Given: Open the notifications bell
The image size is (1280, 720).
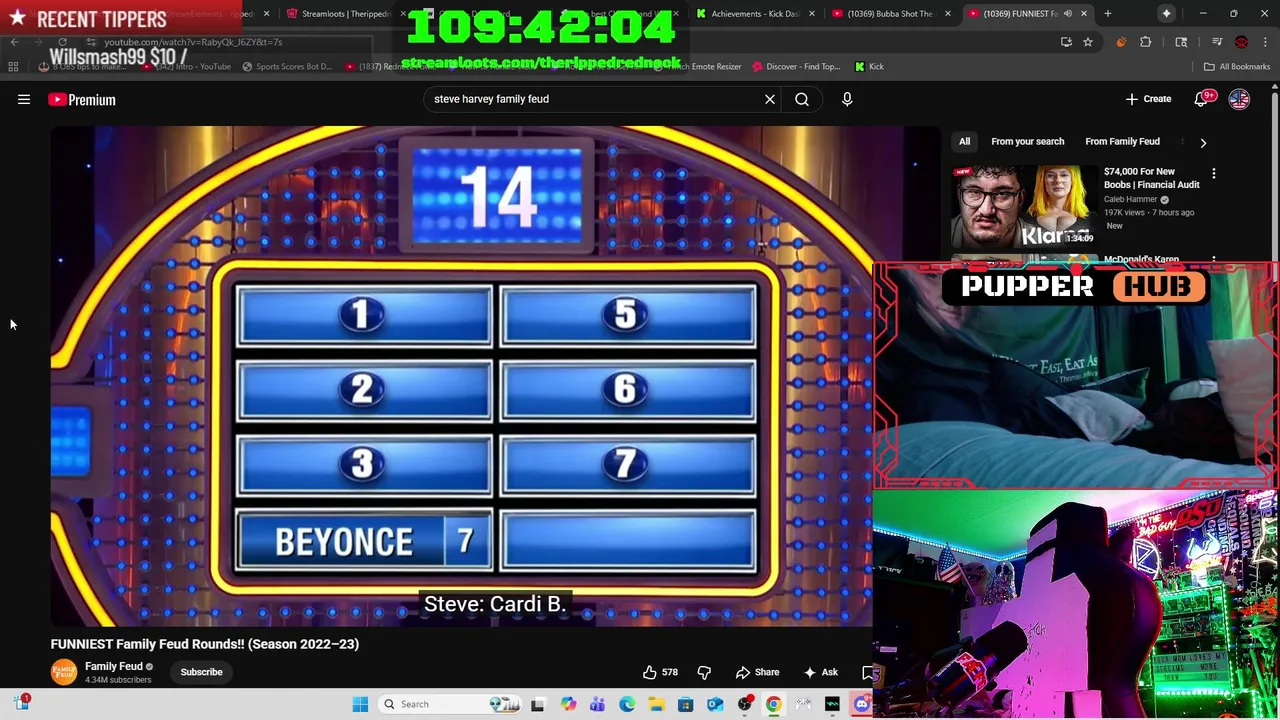Looking at the screenshot, I should point(1203,99).
